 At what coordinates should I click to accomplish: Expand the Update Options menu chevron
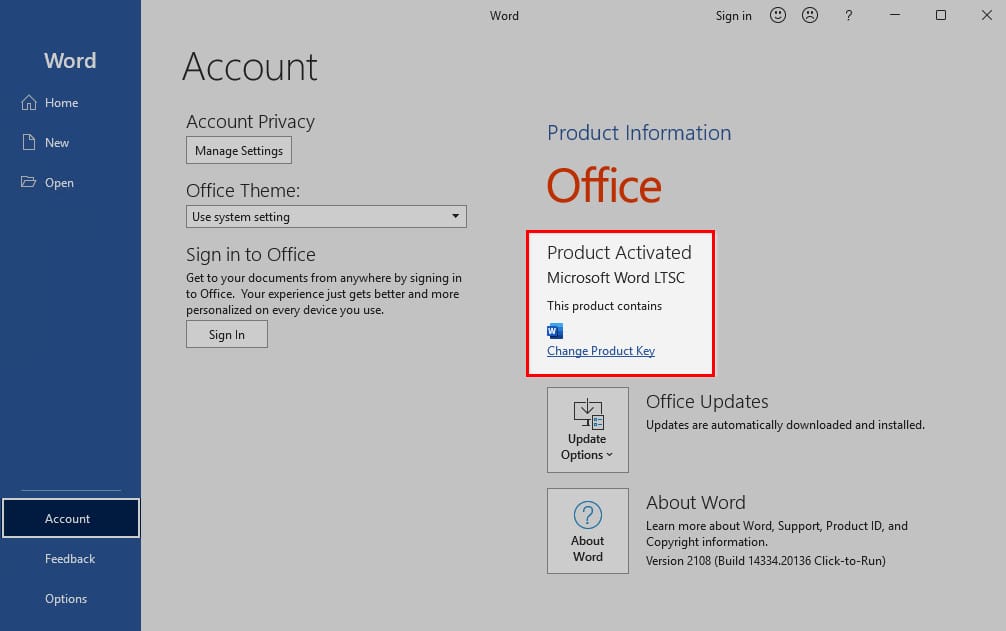610,455
